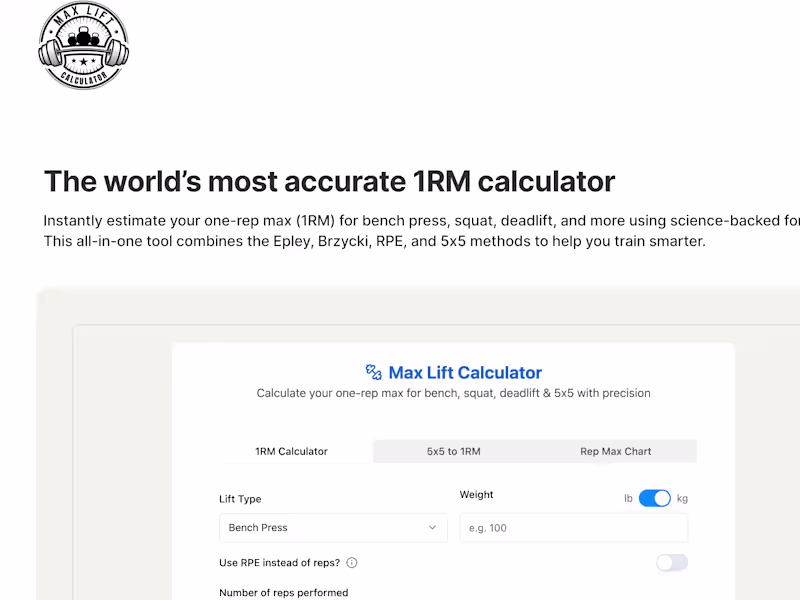Click the Weight input field
Viewport: 800px width, 600px height.
573,527
